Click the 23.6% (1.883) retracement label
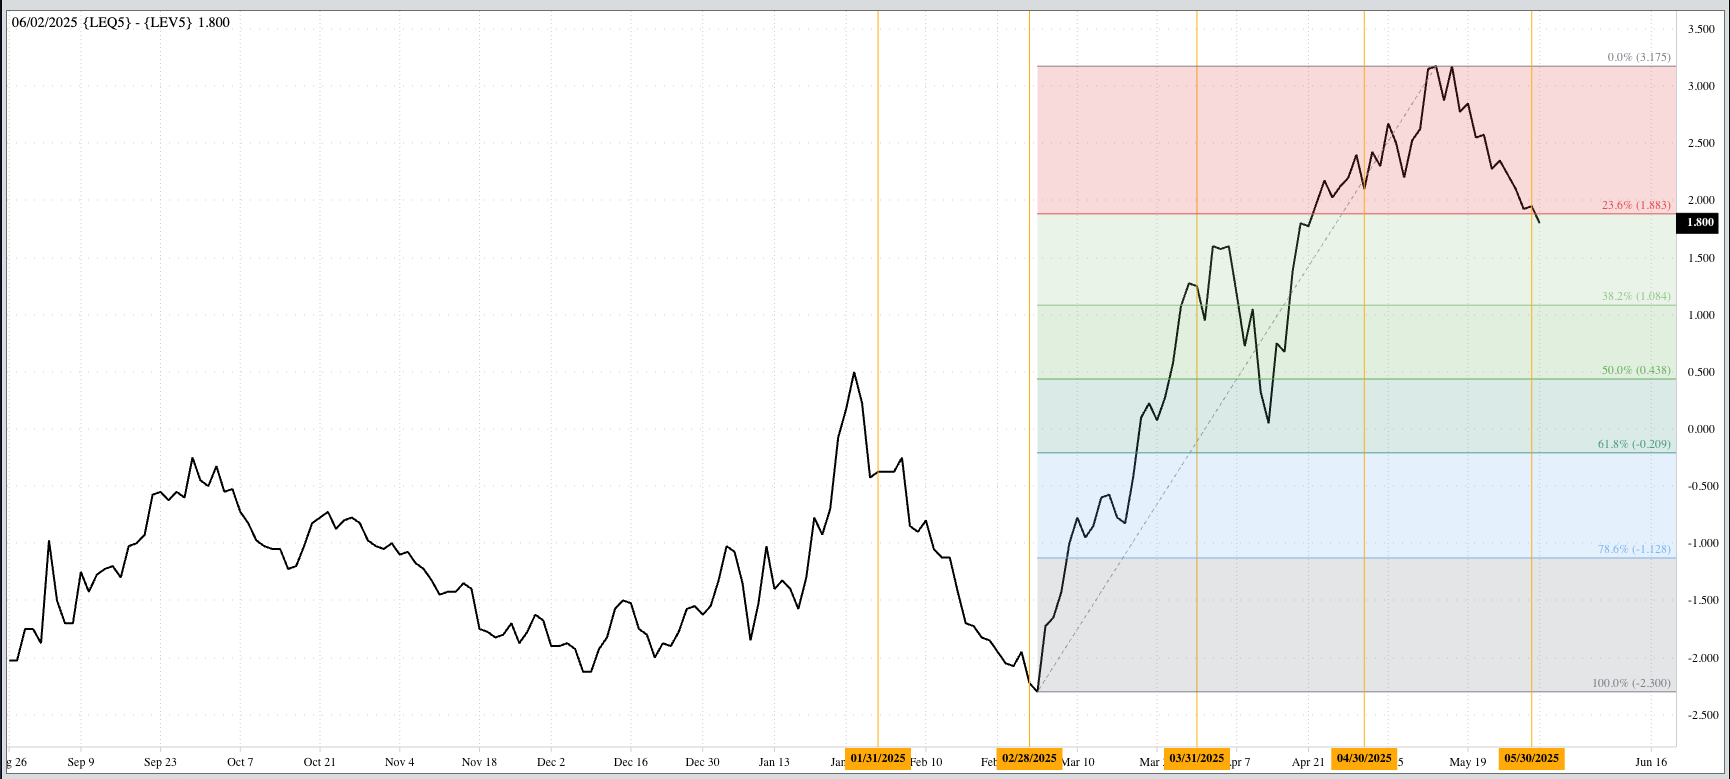Screen dimensions: 1730x779 1635,205
